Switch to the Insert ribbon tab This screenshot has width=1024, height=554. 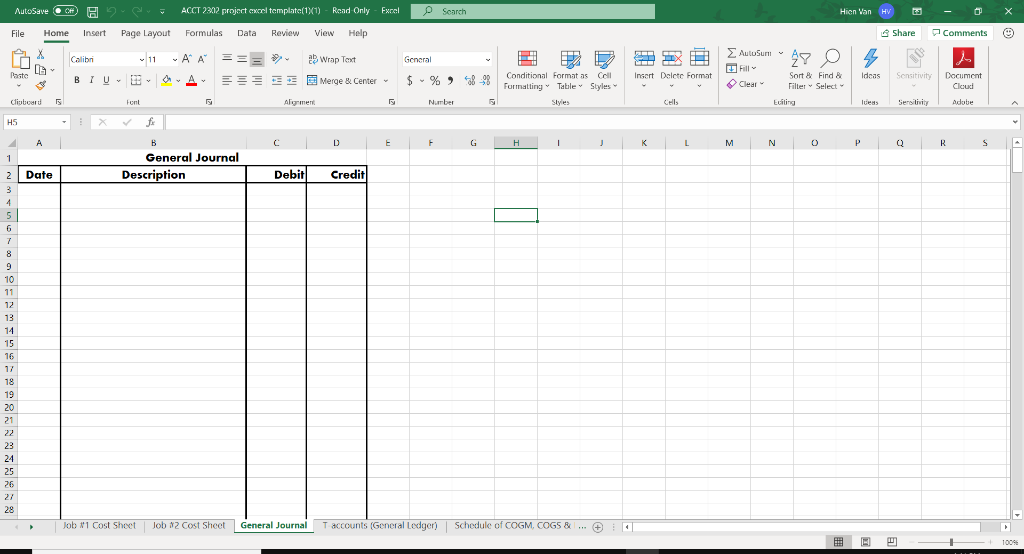click(94, 33)
